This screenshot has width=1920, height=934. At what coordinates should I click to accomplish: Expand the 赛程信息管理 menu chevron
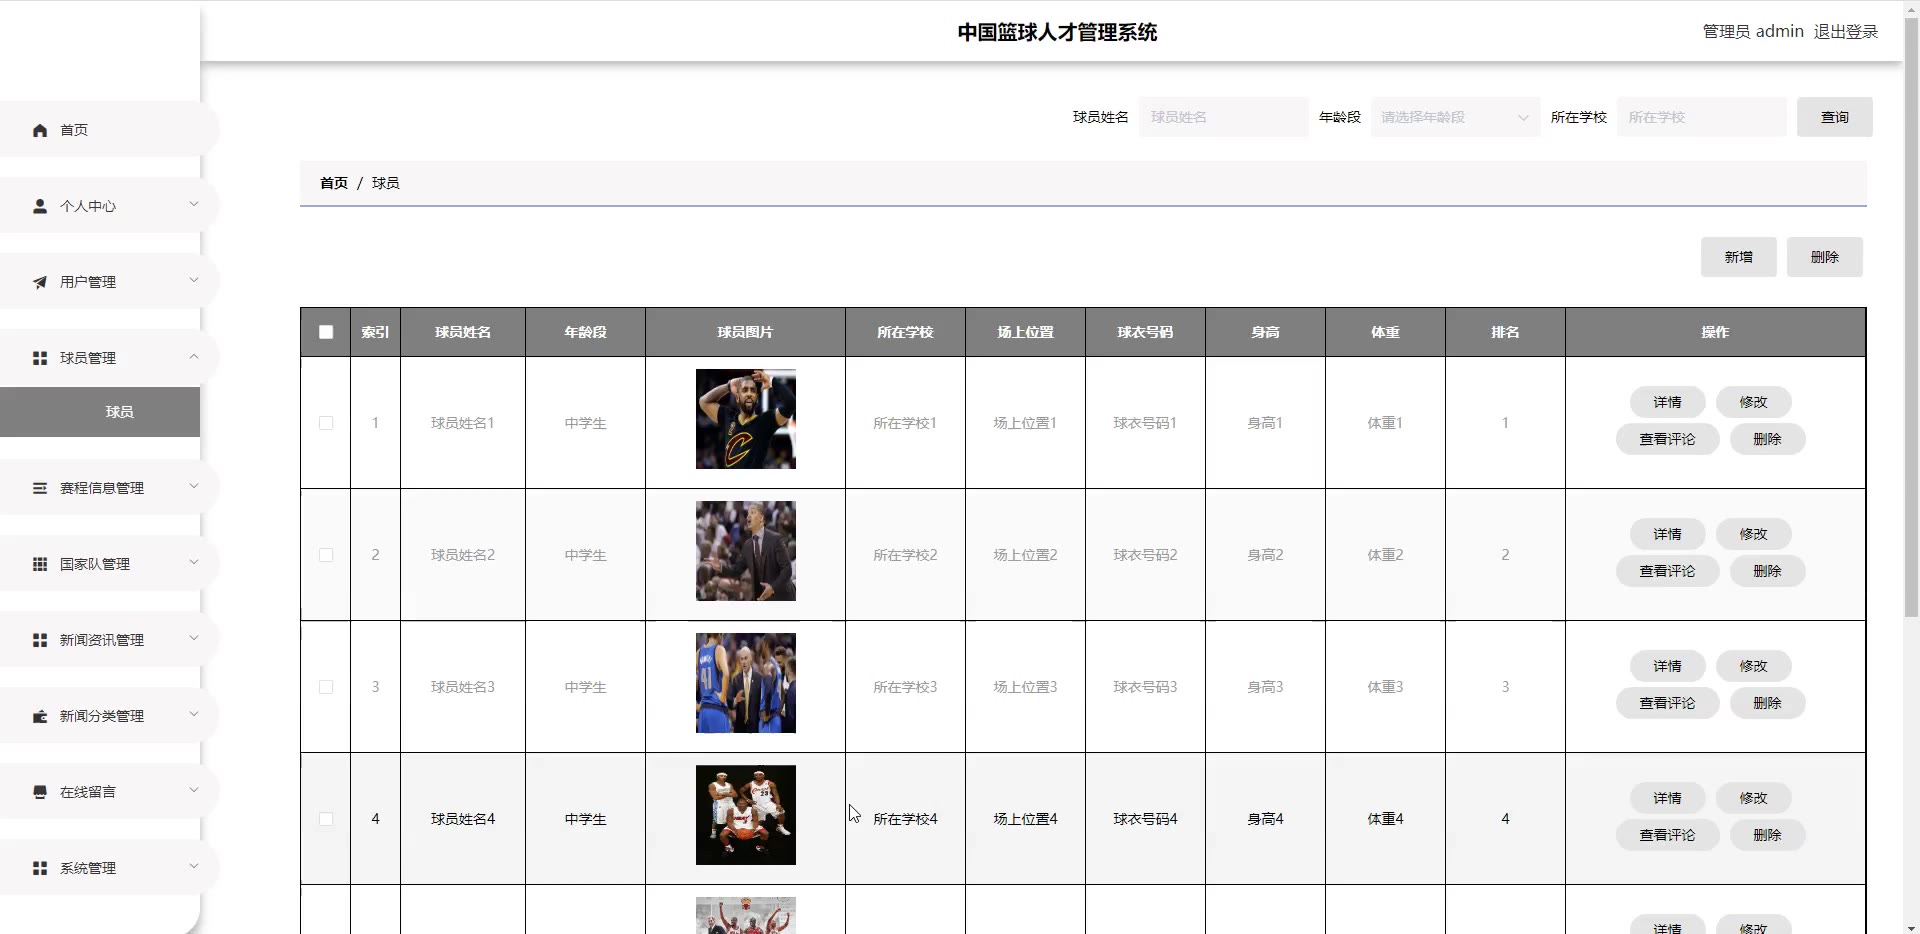tap(194, 486)
